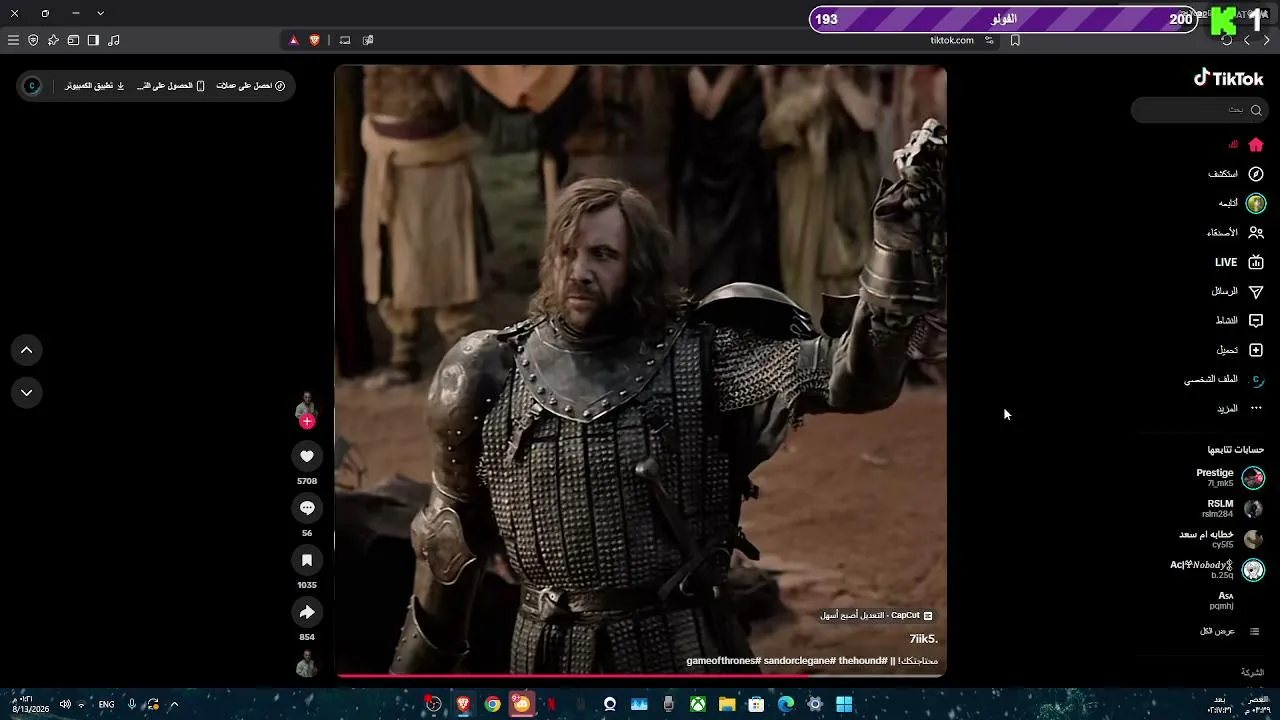This screenshot has height=720, width=1280.
Task: Open the site settings tune icon
Action: pos(990,40)
